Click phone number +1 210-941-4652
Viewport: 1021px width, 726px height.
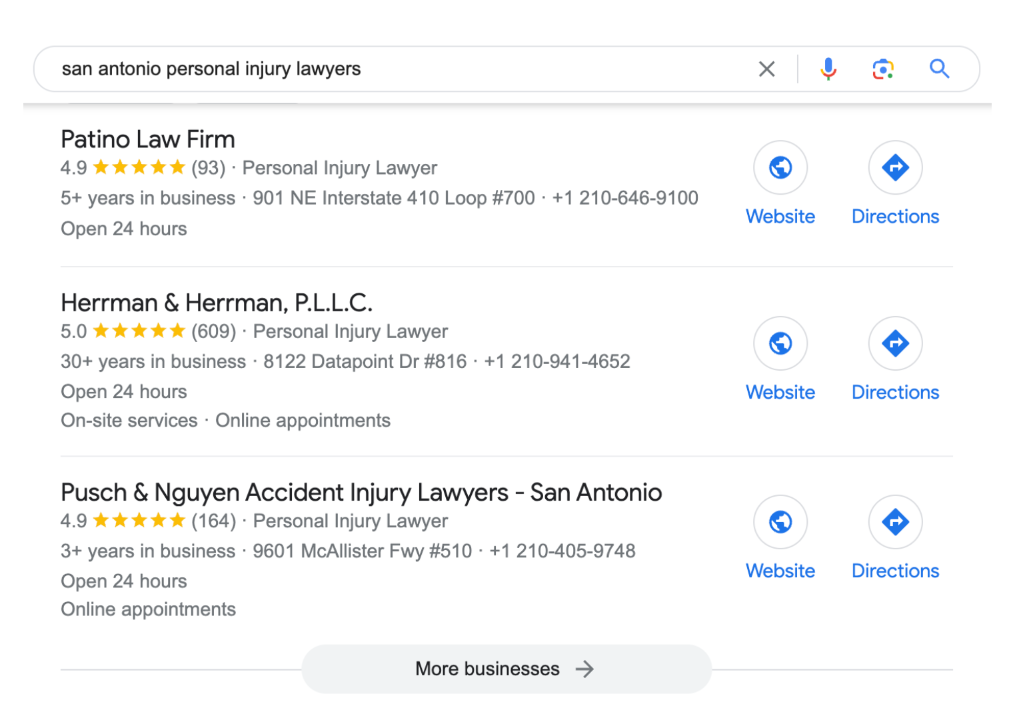point(557,361)
